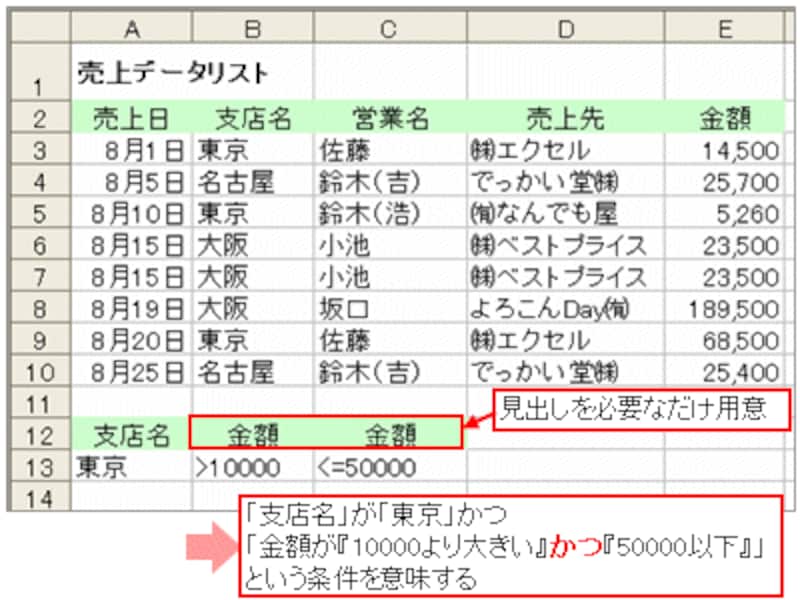Click 鈴木(吉) cell in row 4

[x=390, y=181]
